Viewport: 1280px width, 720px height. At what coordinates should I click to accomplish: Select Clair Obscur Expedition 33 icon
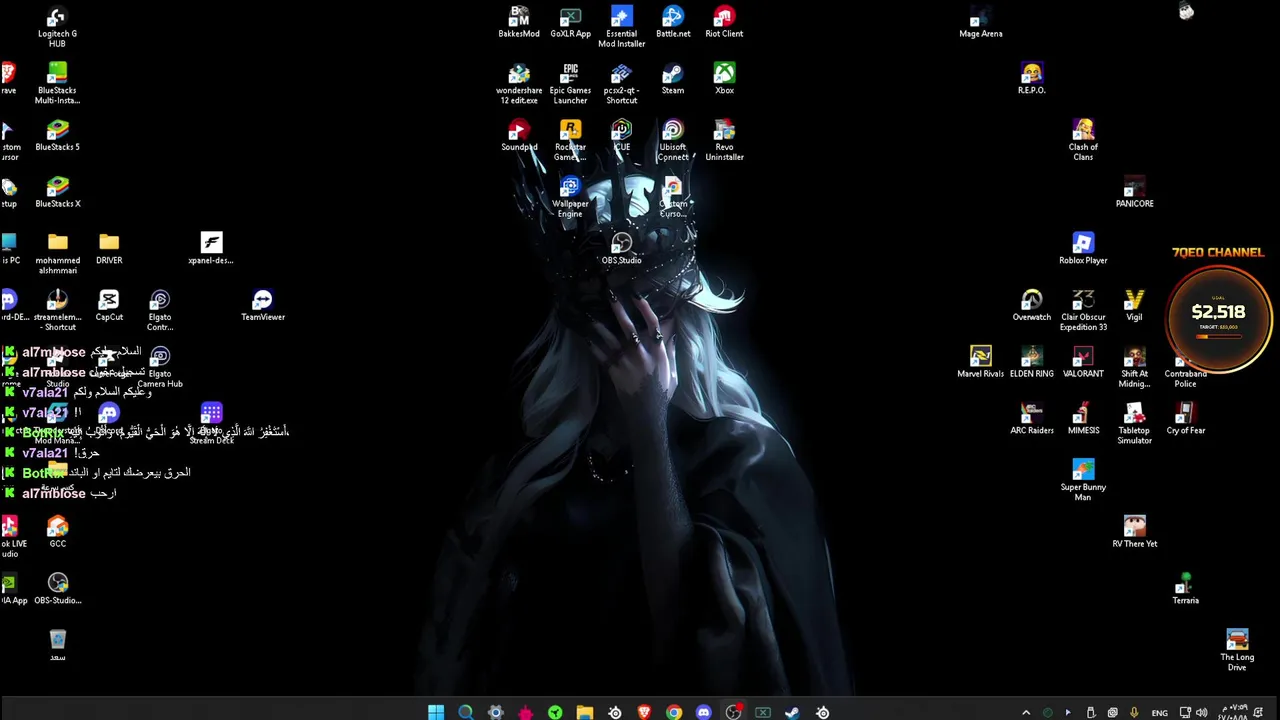coord(1083,311)
